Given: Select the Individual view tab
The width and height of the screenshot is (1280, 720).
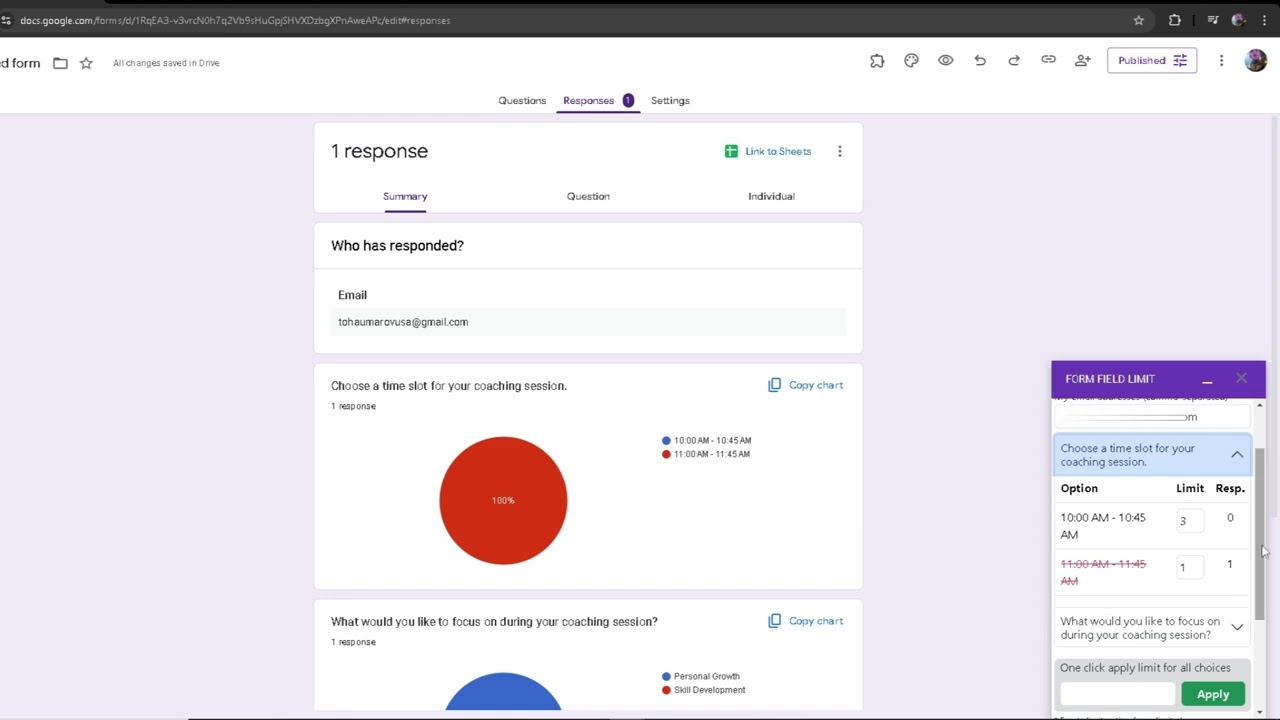Looking at the screenshot, I should click(x=771, y=196).
